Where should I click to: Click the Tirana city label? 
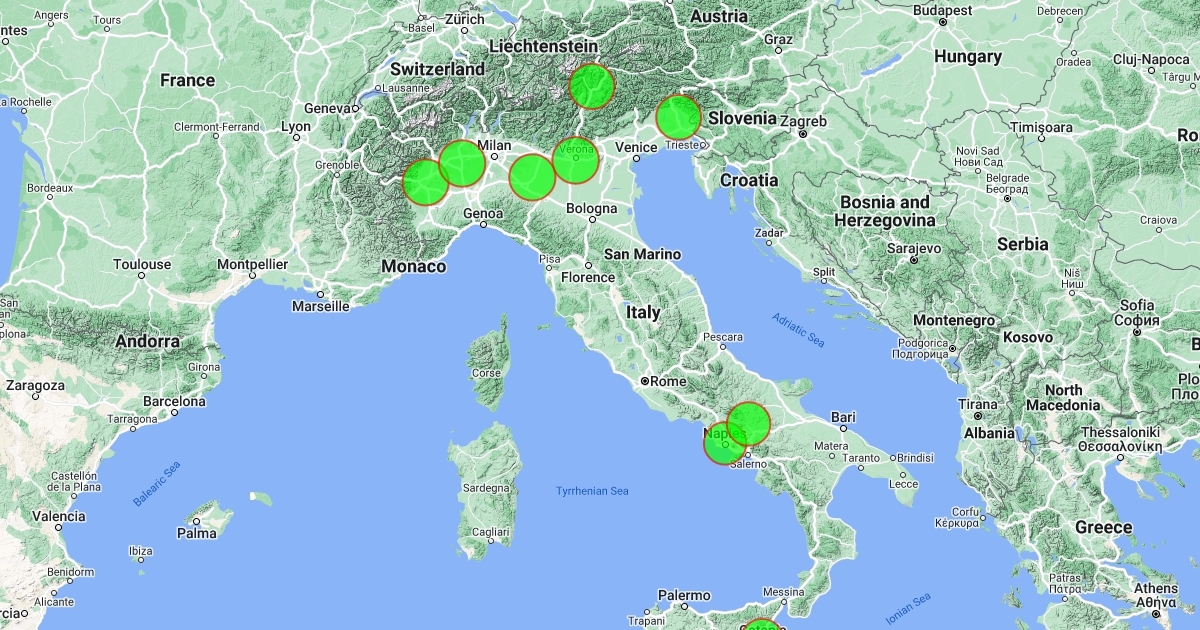[x=978, y=403]
